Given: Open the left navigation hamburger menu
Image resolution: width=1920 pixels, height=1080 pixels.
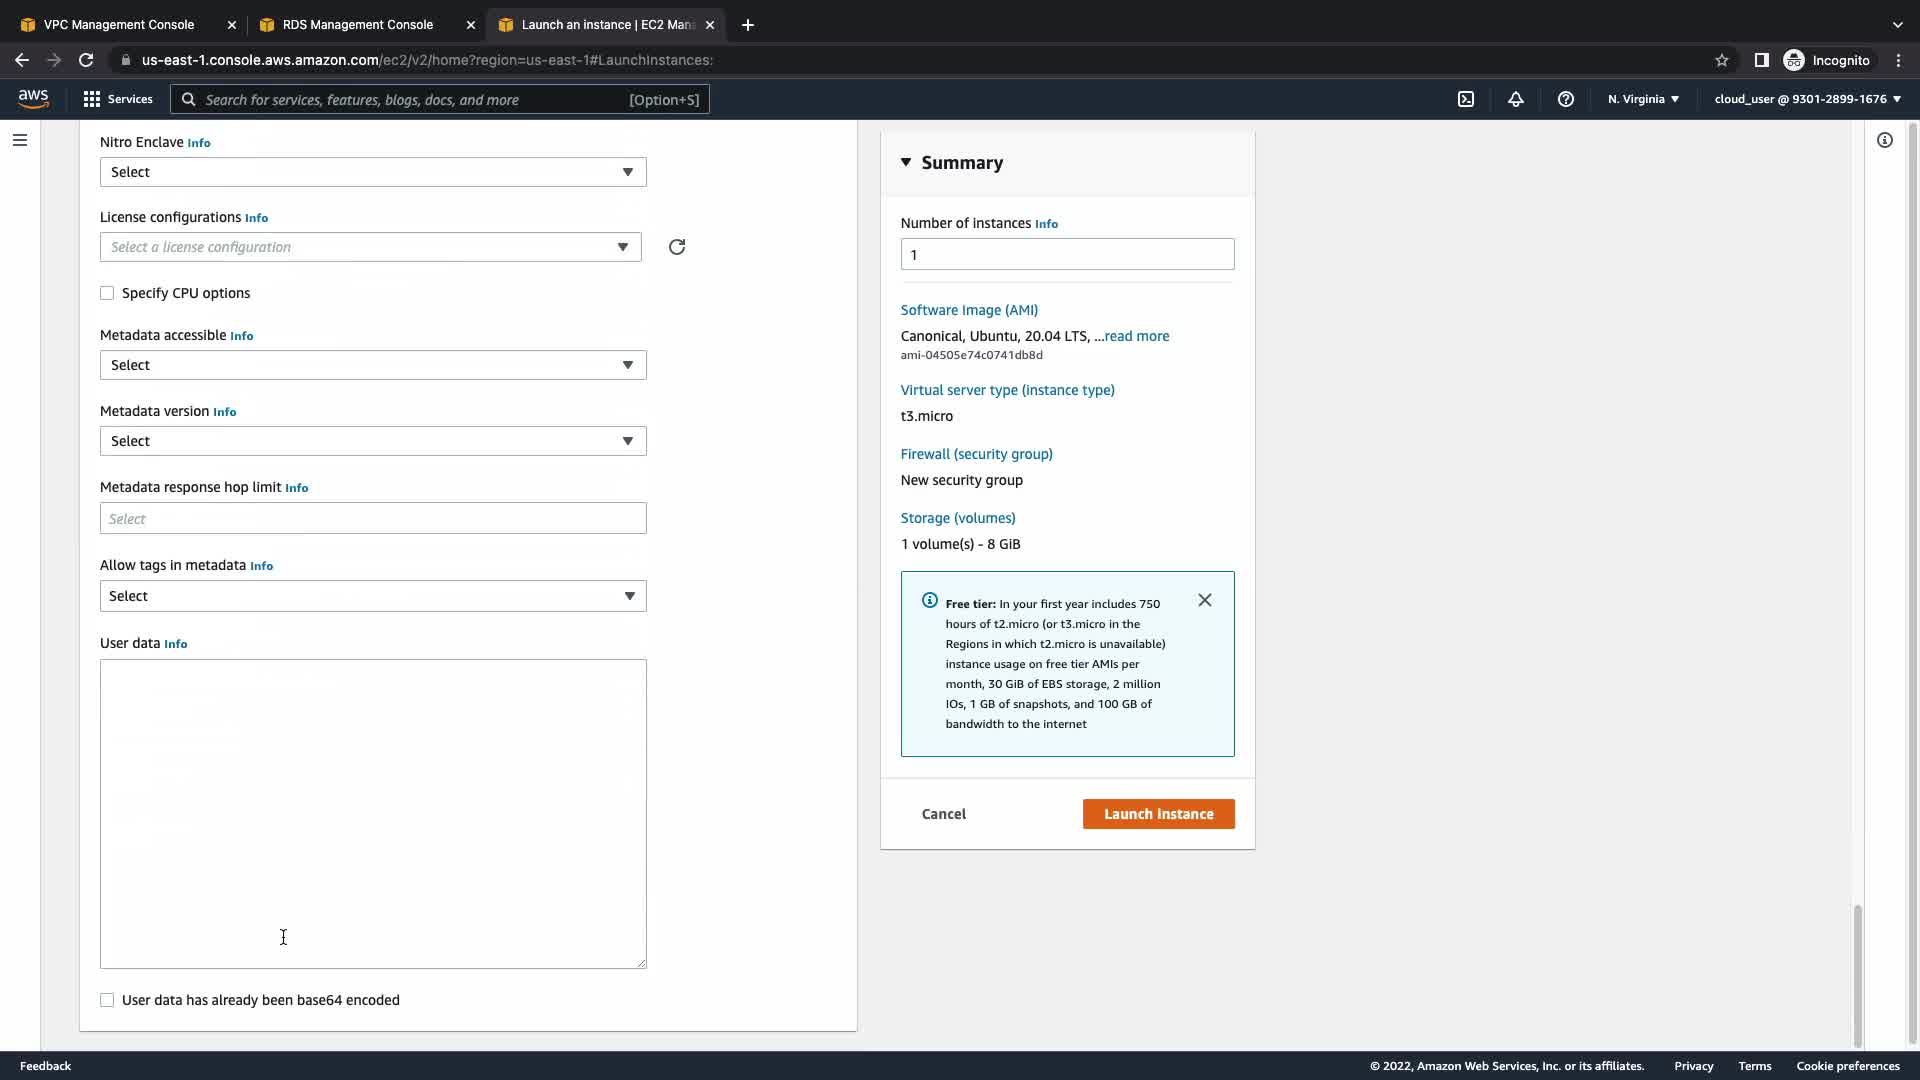Looking at the screenshot, I should point(20,140).
